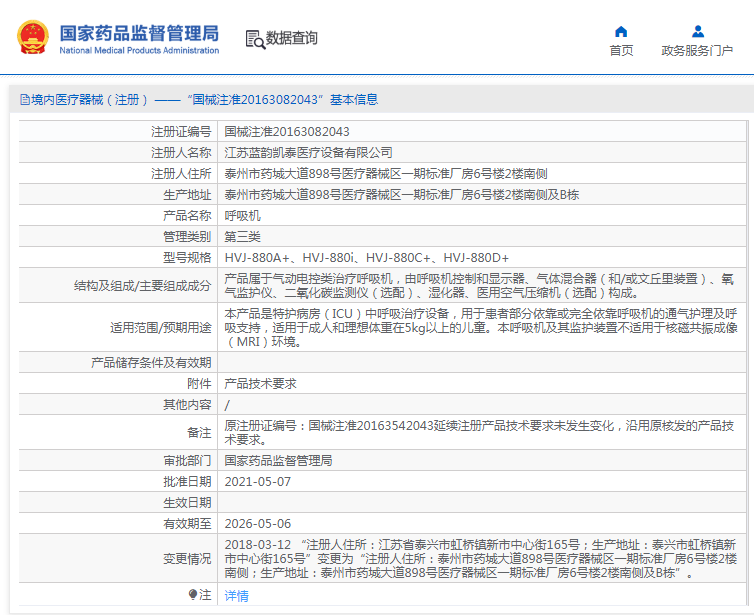754x615 pixels.
Task: Click registration number 国械注准20163082043 cell
Action: pos(287,131)
